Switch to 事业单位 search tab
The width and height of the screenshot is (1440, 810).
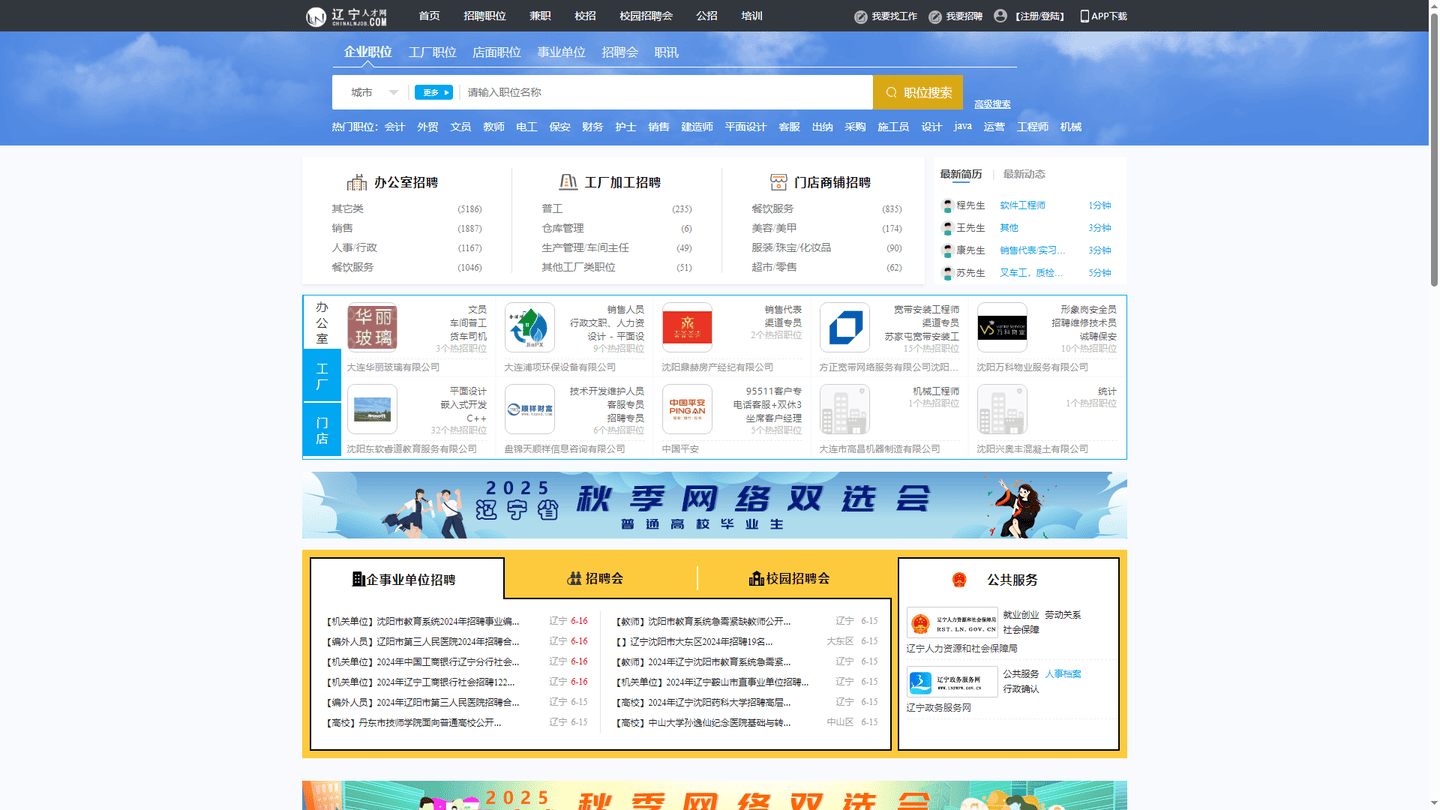pyautogui.click(x=561, y=52)
